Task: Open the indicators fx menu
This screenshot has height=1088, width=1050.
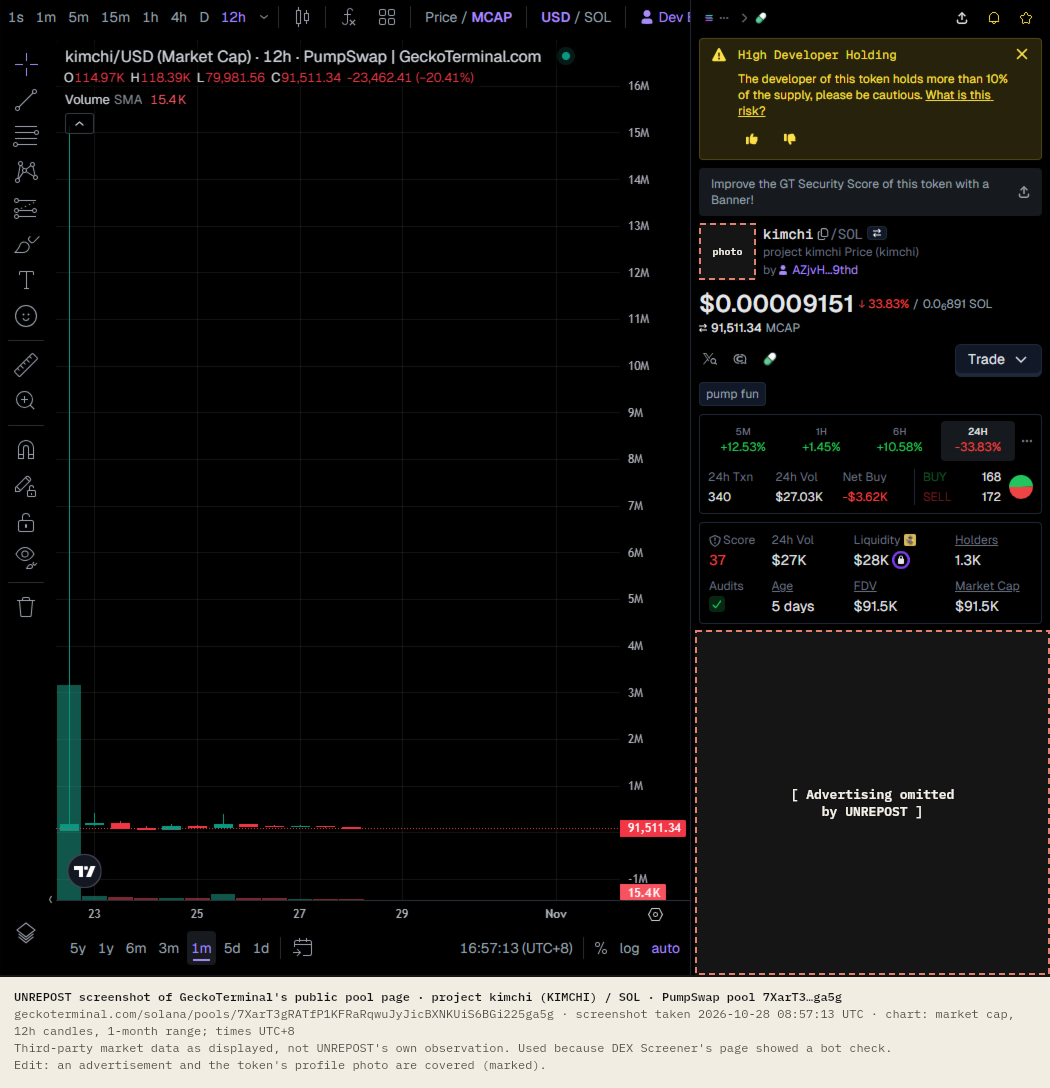Action: tap(348, 17)
